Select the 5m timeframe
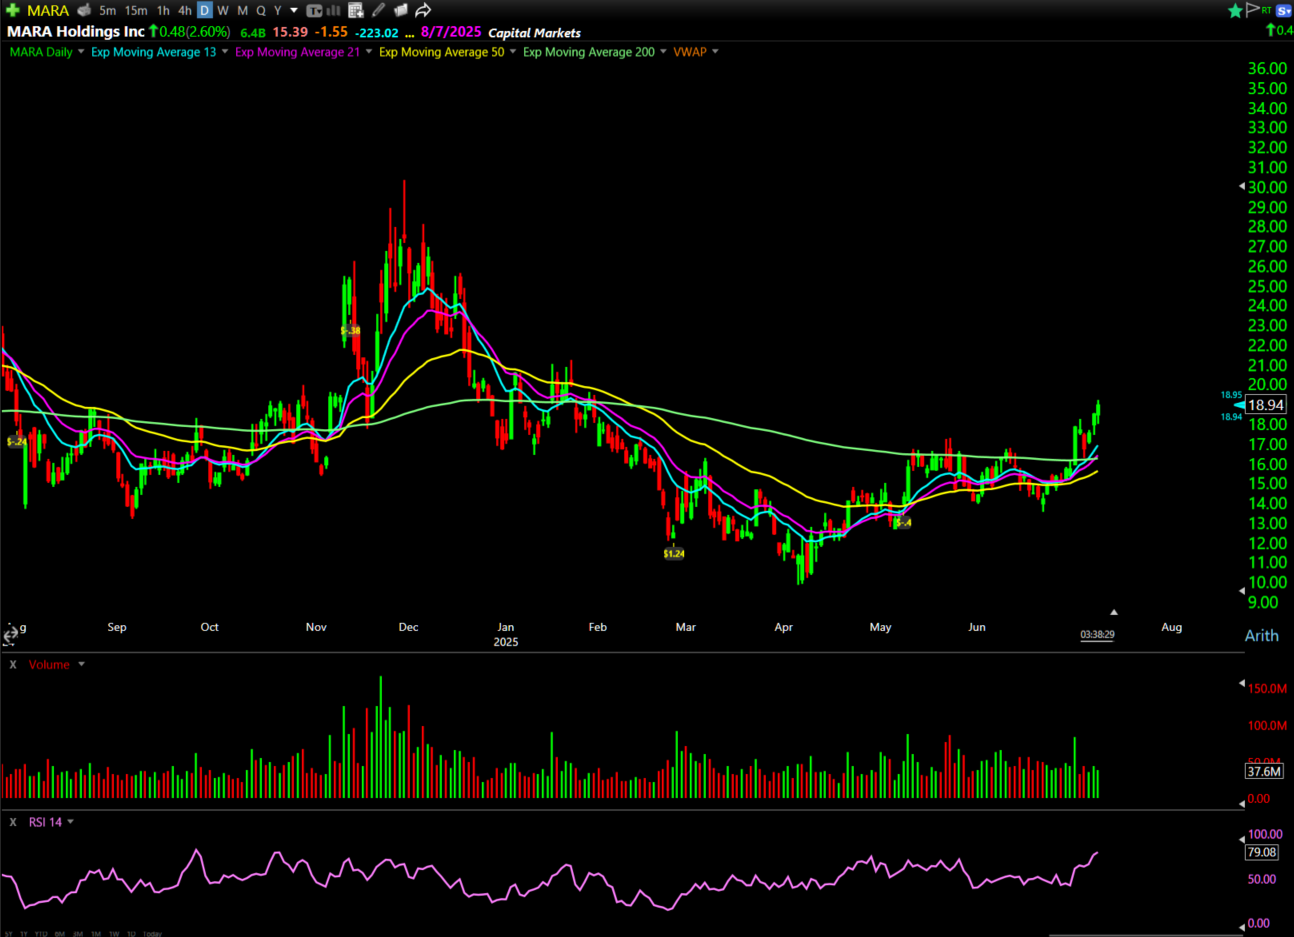Viewport: 1294px width, 937px height. pyautogui.click(x=107, y=10)
